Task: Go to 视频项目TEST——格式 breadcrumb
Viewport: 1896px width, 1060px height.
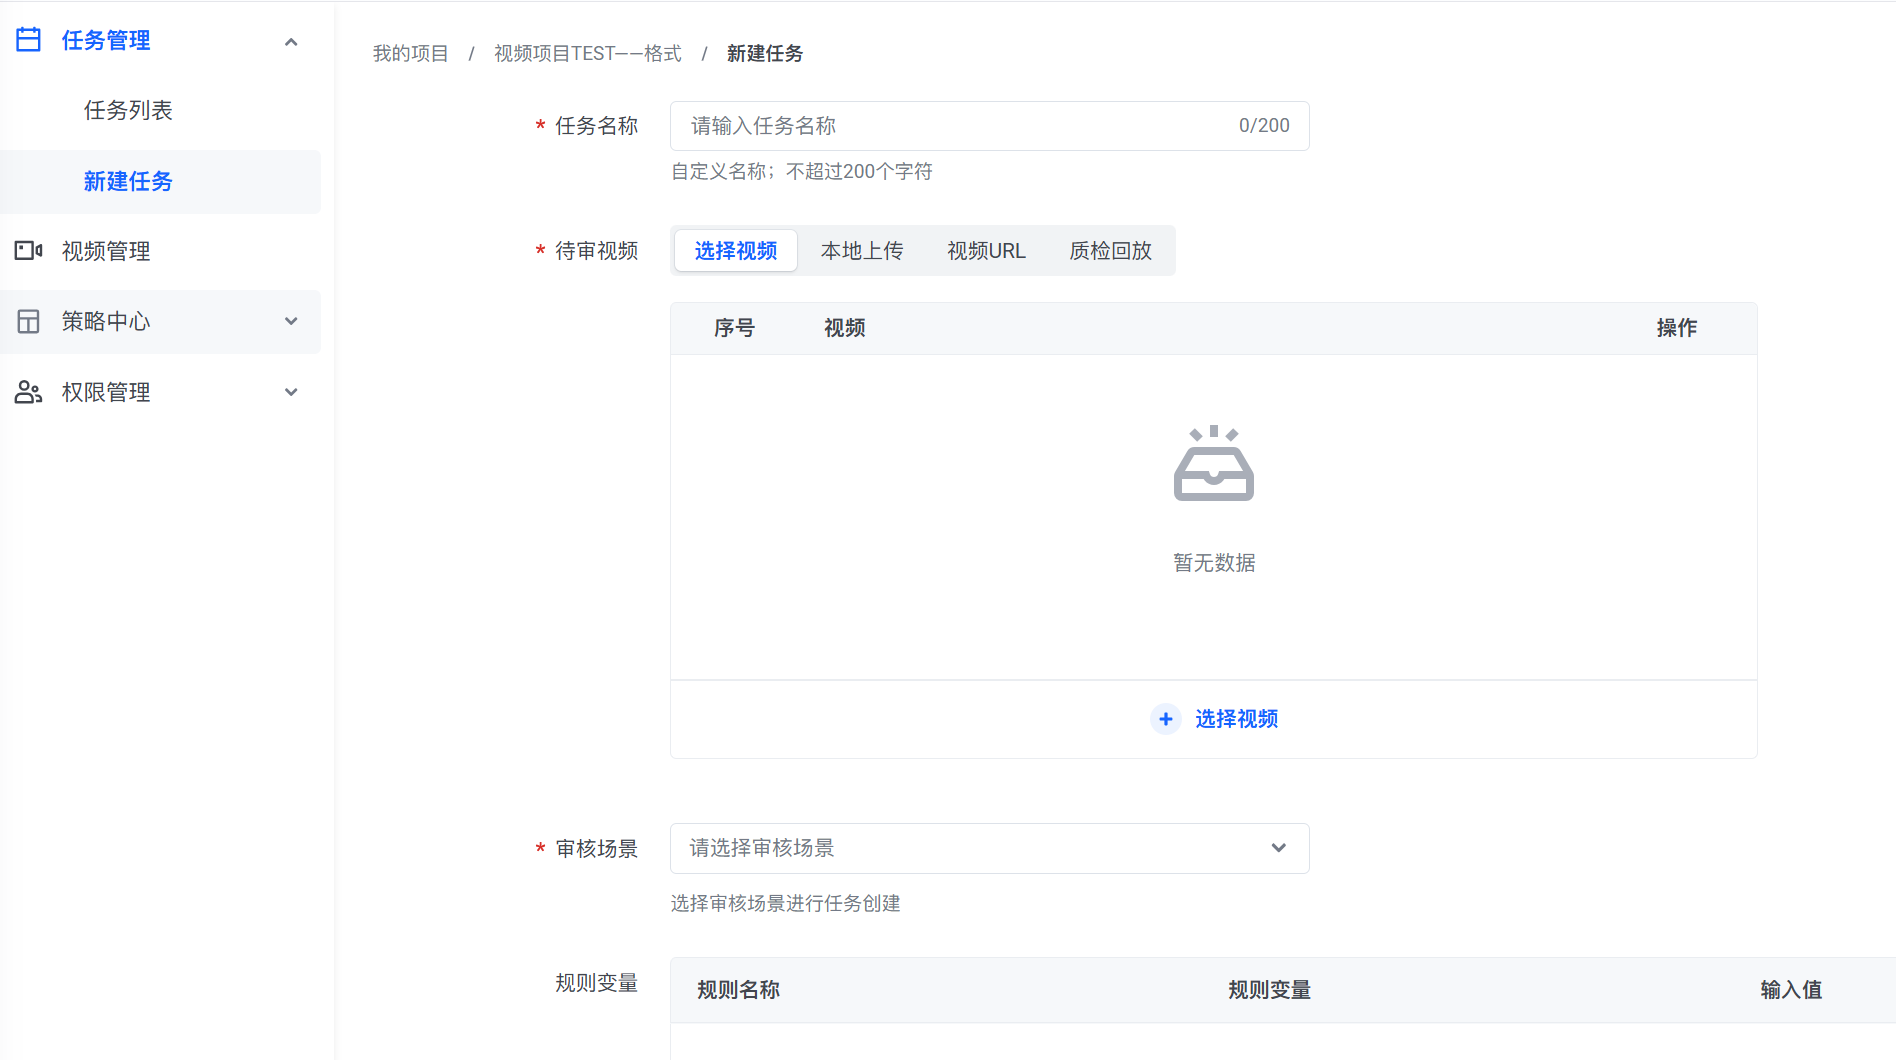Action: [x=588, y=53]
